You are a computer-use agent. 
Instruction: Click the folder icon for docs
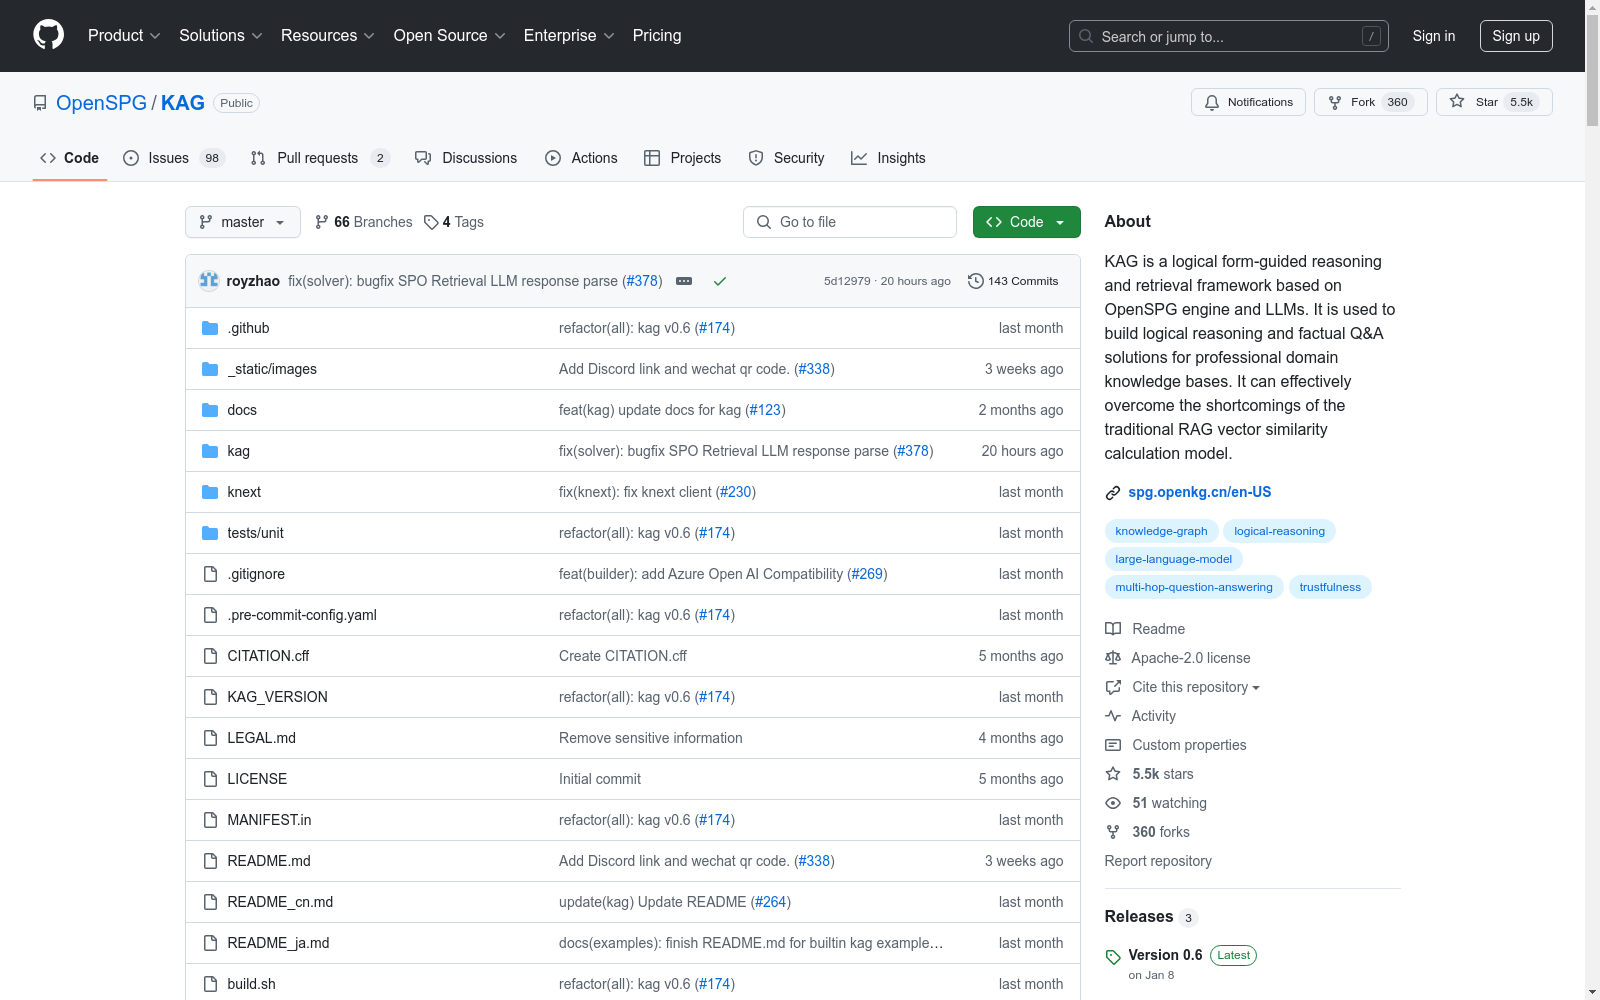tap(210, 410)
